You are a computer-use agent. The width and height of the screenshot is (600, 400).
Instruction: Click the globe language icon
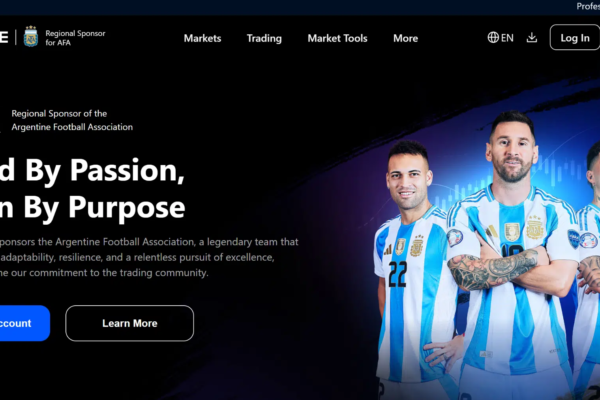point(493,38)
